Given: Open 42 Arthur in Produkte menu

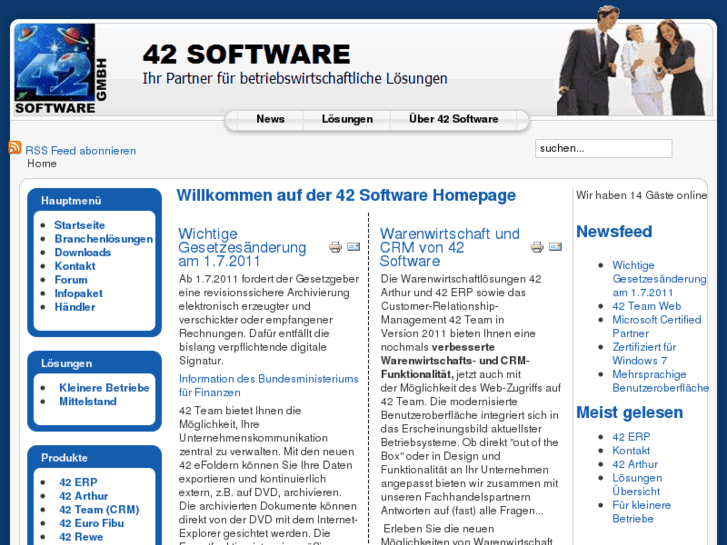Looking at the screenshot, I should [84, 496].
